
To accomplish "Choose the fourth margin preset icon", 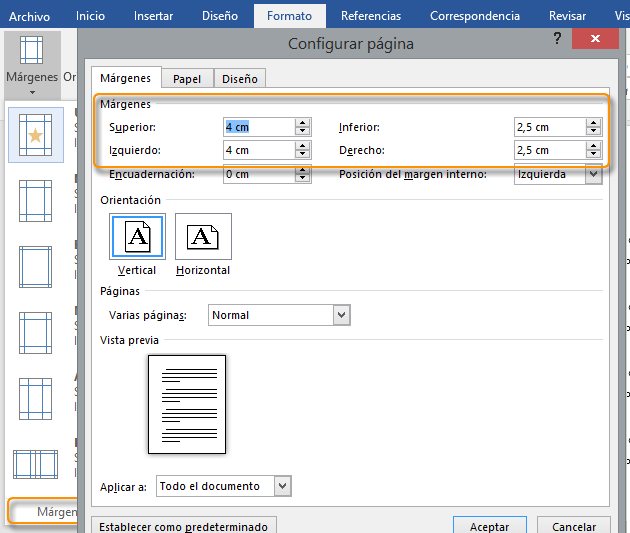I will pos(35,333).
